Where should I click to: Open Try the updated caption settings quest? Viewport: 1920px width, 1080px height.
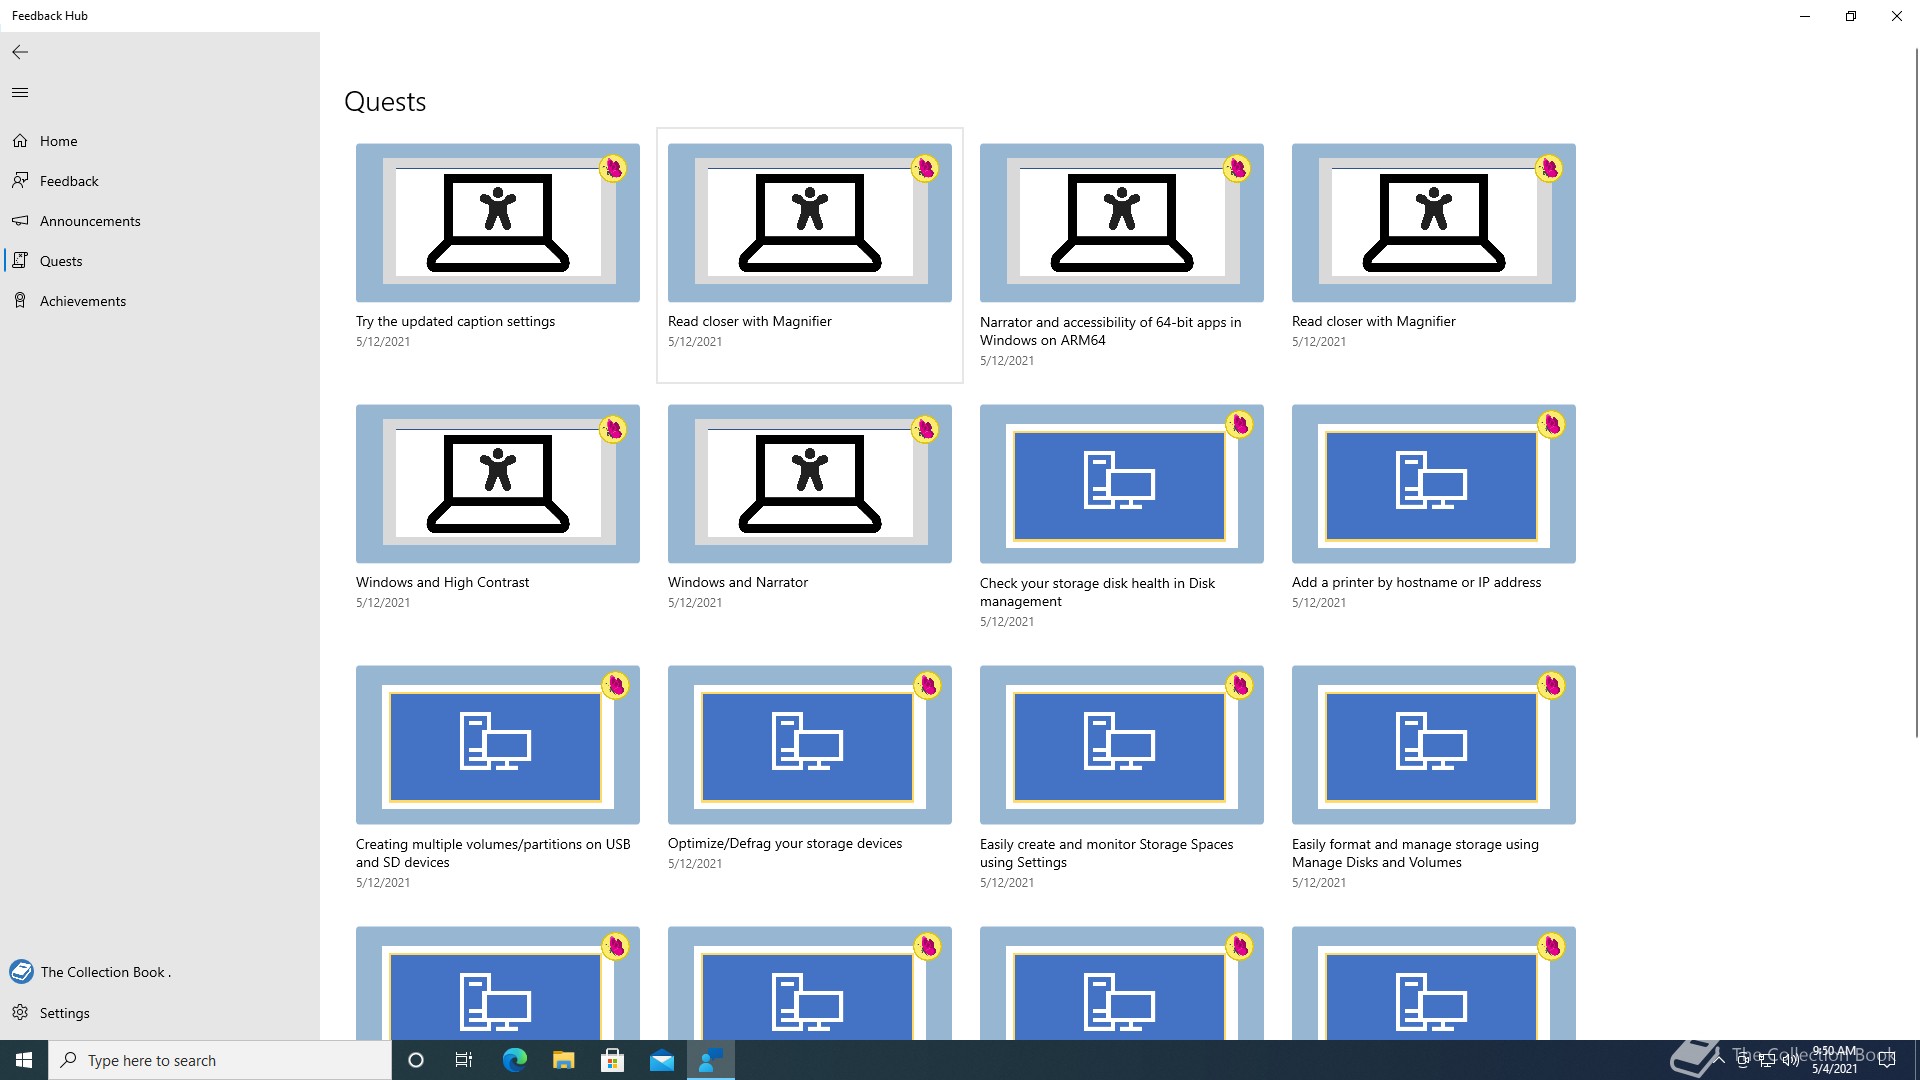tap(455, 321)
